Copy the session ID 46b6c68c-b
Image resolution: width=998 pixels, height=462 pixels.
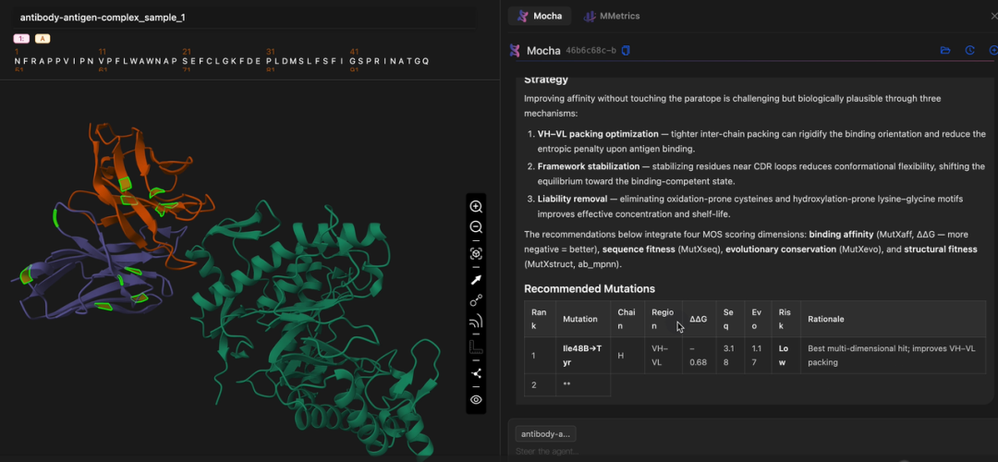[x=626, y=50]
